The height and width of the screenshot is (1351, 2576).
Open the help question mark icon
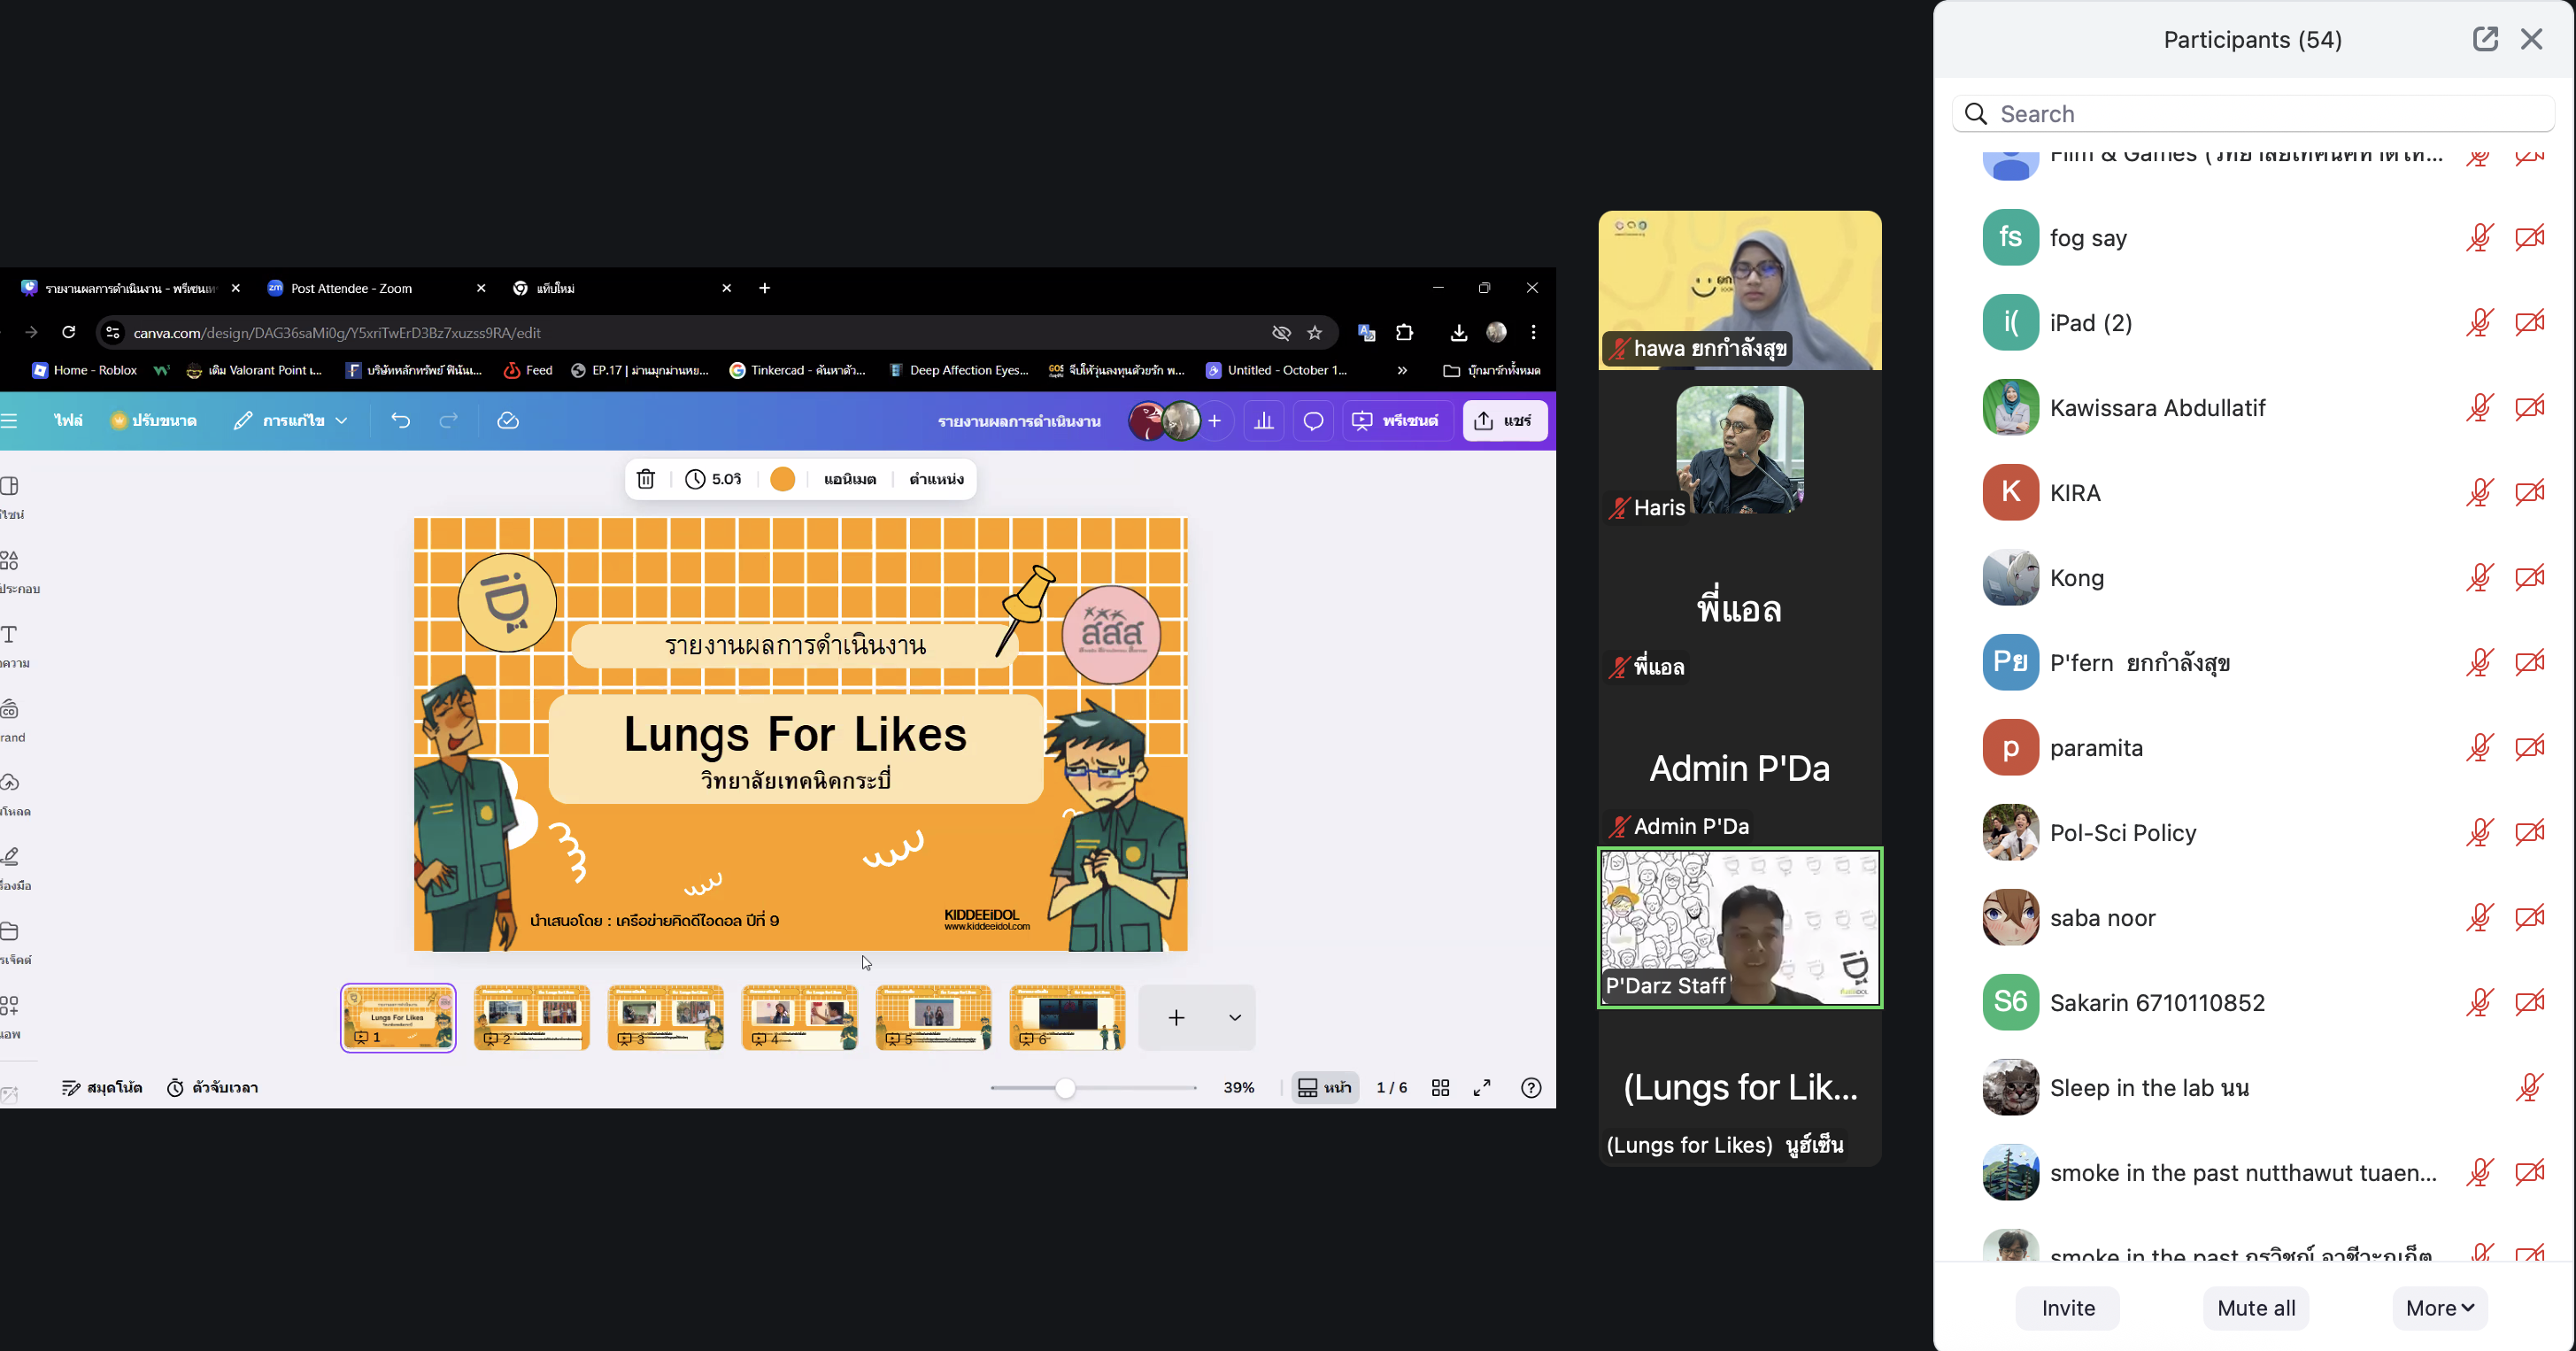point(1531,1088)
